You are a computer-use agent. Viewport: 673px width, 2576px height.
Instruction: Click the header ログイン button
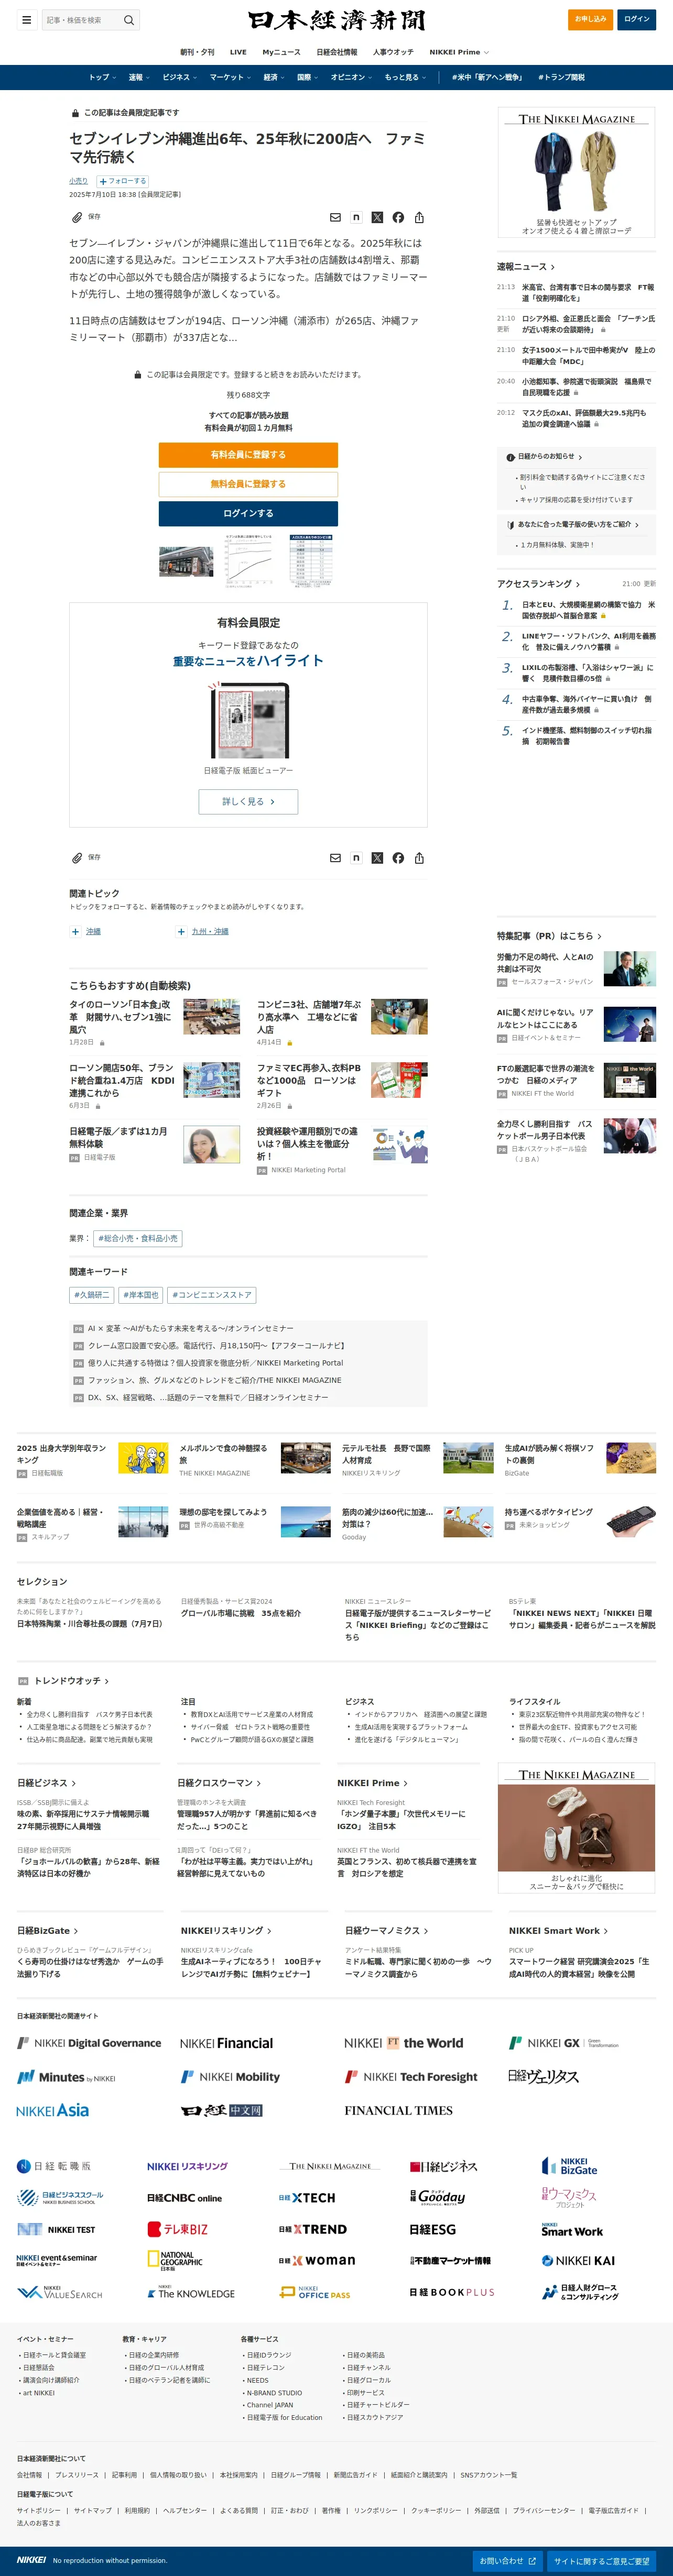click(637, 19)
